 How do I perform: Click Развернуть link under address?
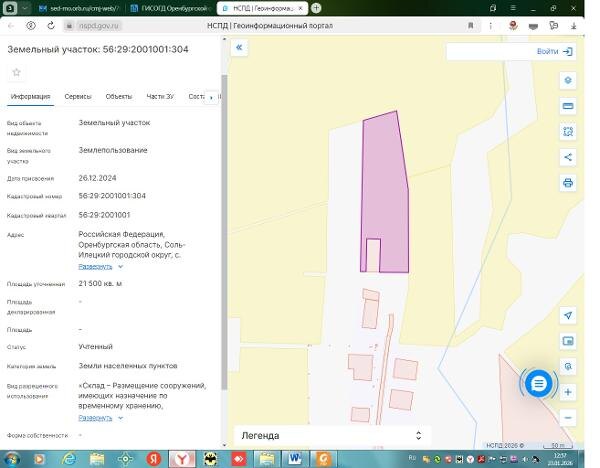click(x=95, y=267)
